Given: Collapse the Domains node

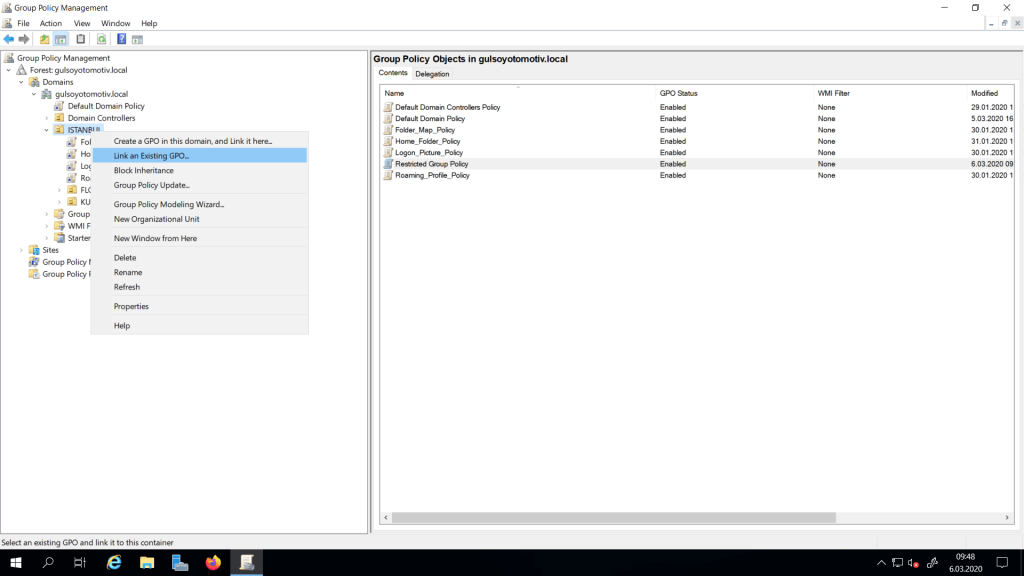Looking at the screenshot, I should (21, 82).
